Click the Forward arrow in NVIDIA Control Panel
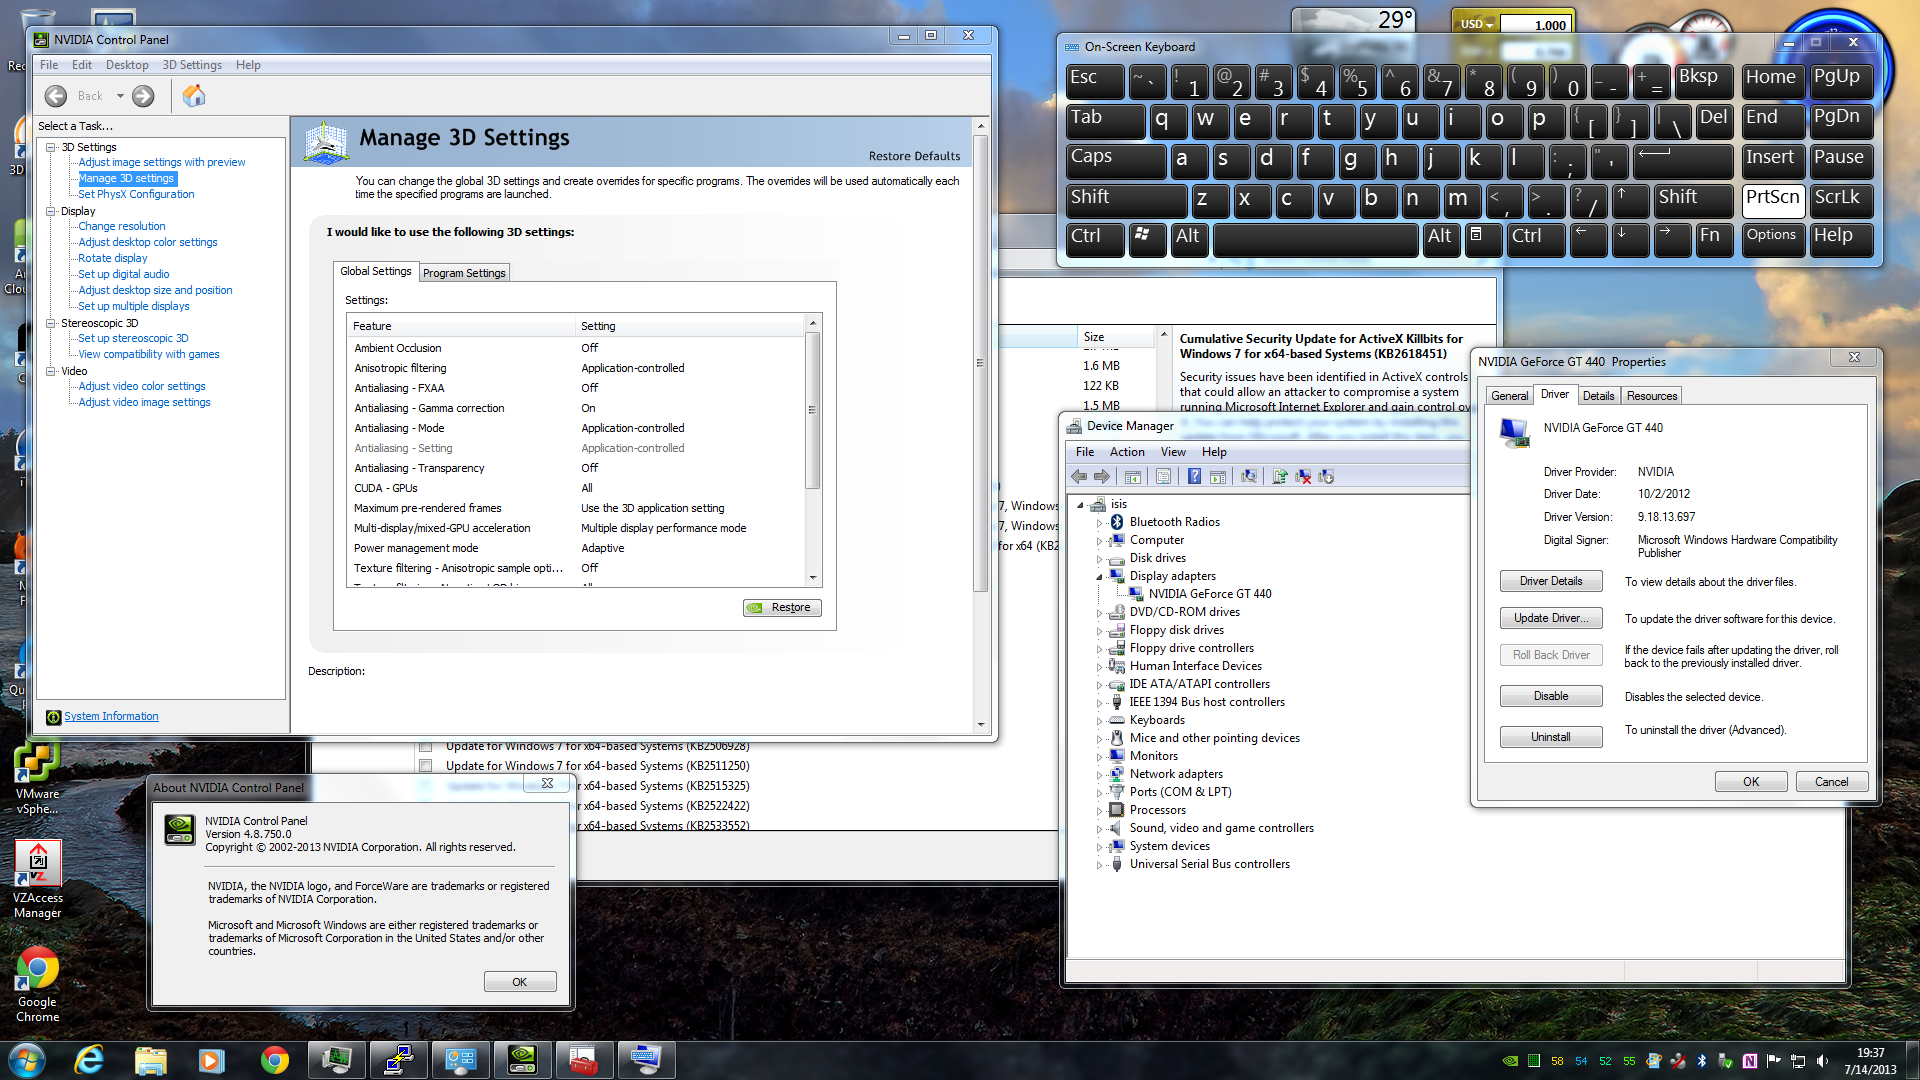Viewport: 1920px width, 1080px height. coord(144,96)
